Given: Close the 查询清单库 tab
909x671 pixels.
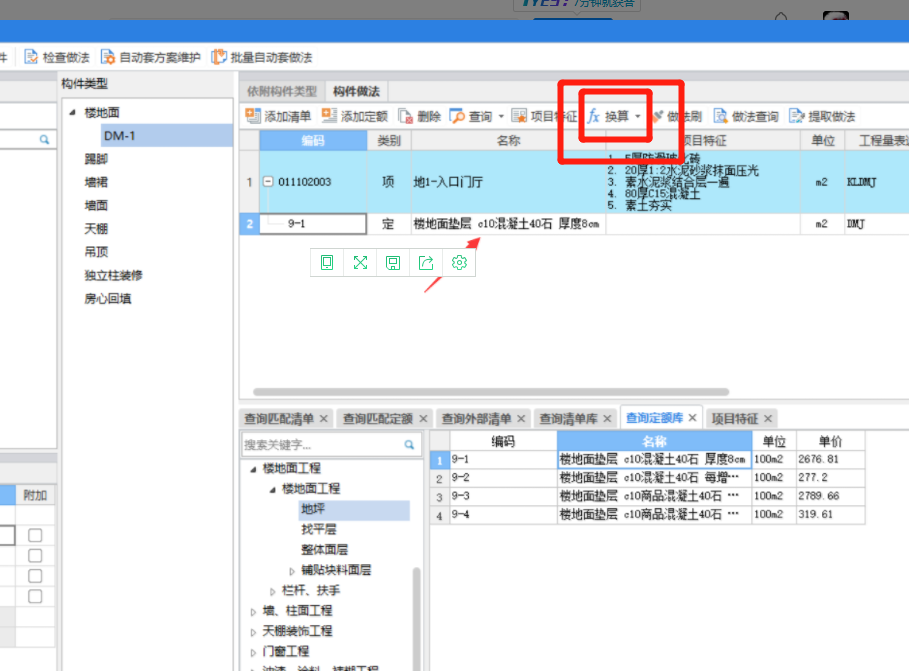Looking at the screenshot, I should coord(608,418).
